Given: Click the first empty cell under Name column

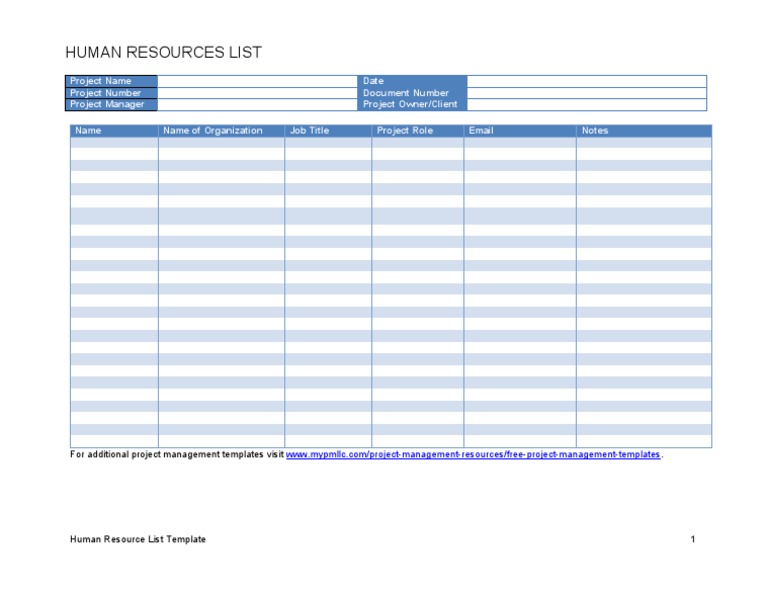Looking at the screenshot, I should 113,143.
